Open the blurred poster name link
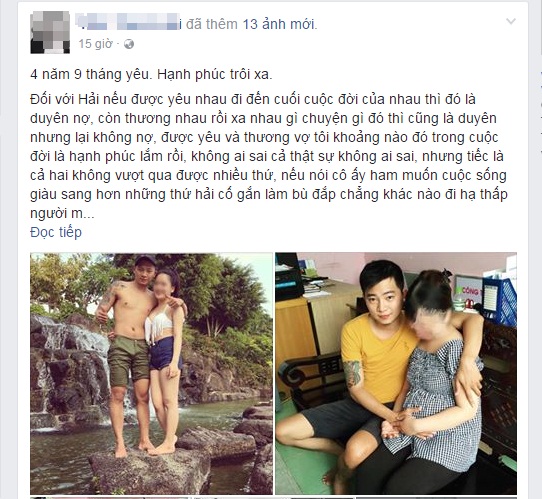 pos(128,22)
